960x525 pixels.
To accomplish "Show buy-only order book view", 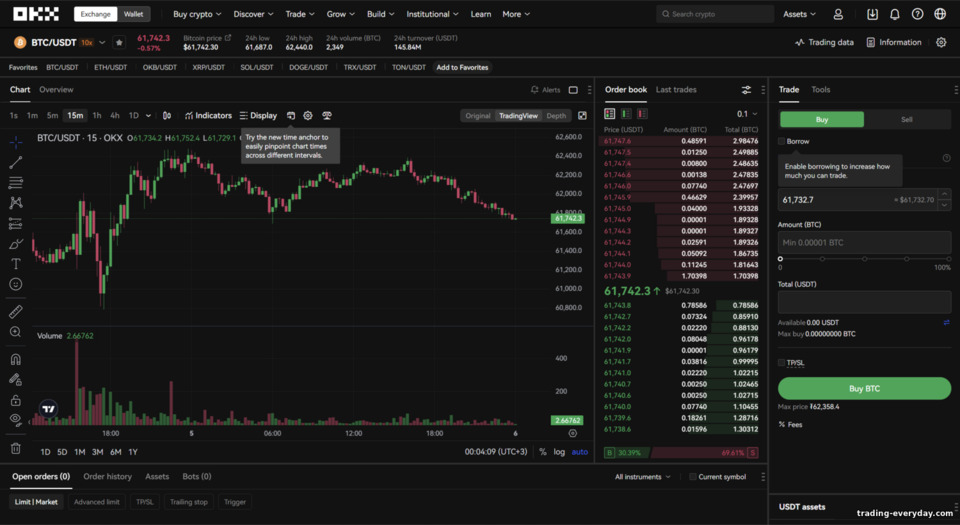I will coord(626,114).
